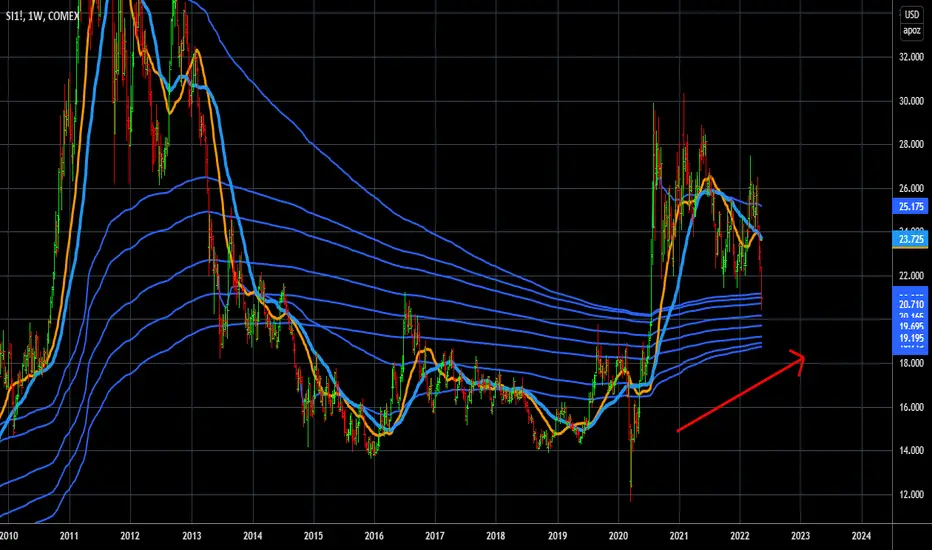Viewport: 932px width, 550px height.
Task: Click the 20.710 price tag
Action: 911,304
